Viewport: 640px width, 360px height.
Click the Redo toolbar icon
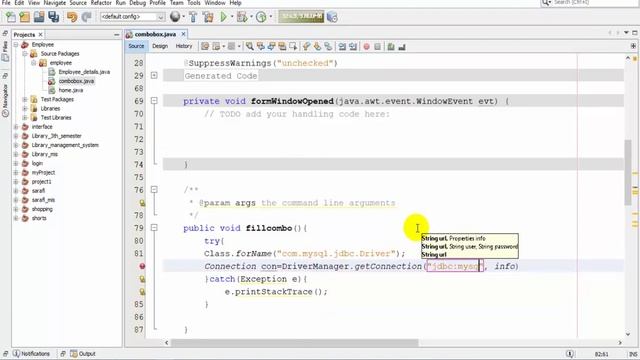click(x=86, y=17)
